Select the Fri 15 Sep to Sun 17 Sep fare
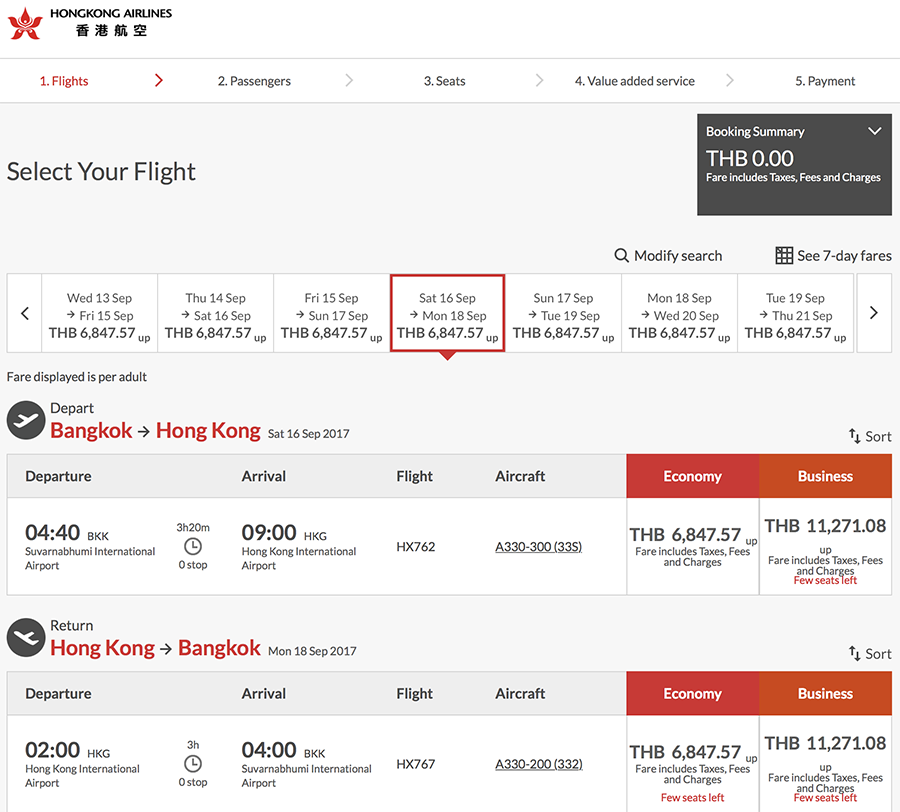 coord(331,313)
